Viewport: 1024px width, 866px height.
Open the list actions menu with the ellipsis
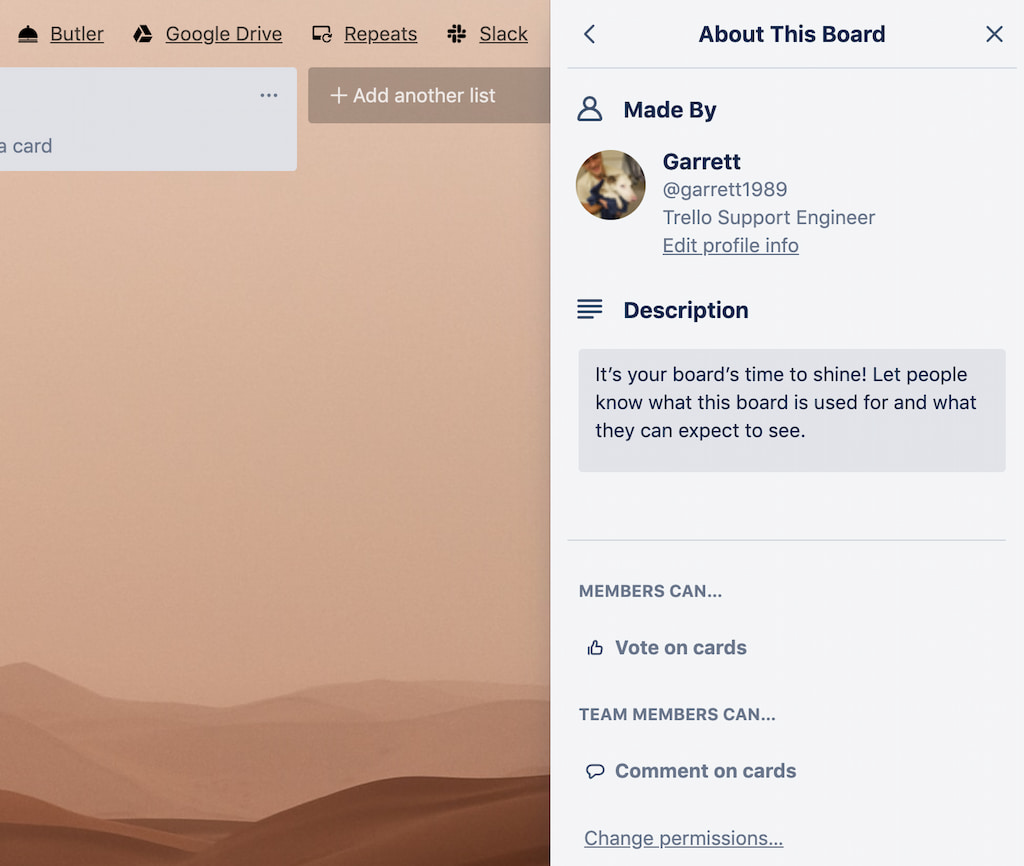[x=268, y=95]
